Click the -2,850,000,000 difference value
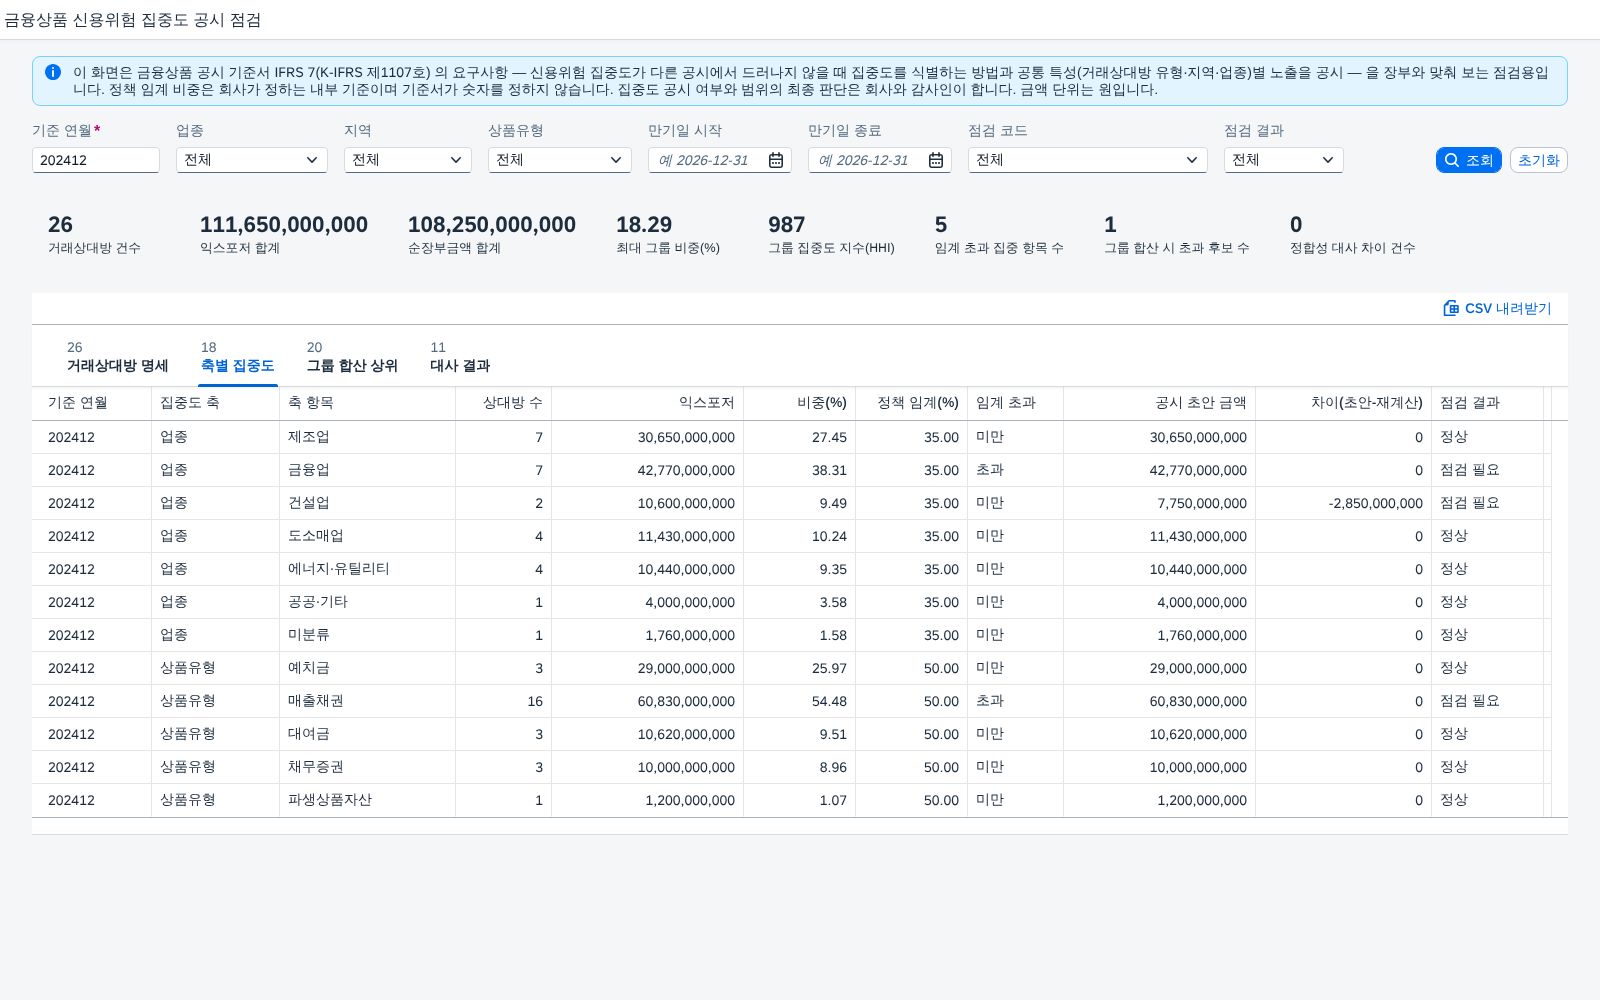 tap(1375, 503)
